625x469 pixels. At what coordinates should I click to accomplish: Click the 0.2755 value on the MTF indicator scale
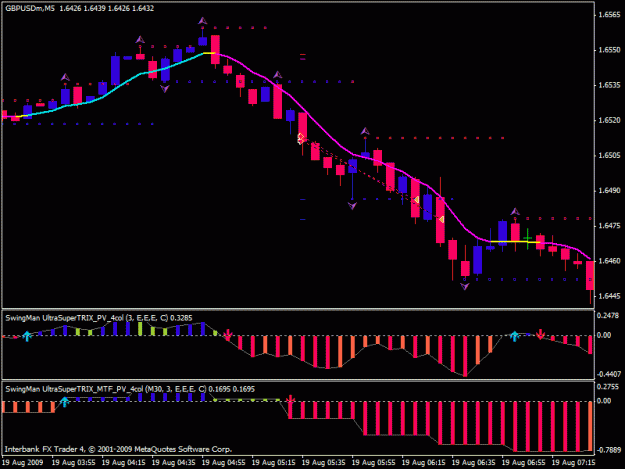(608, 387)
